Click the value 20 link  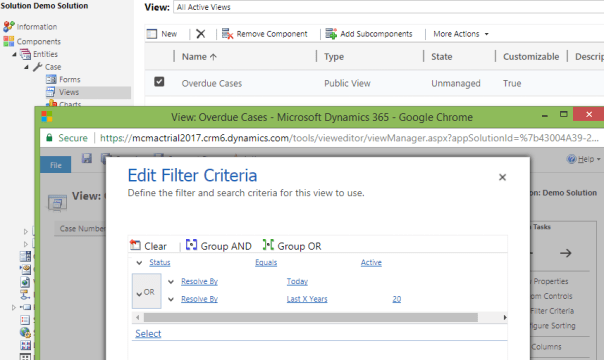[x=397, y=299]
